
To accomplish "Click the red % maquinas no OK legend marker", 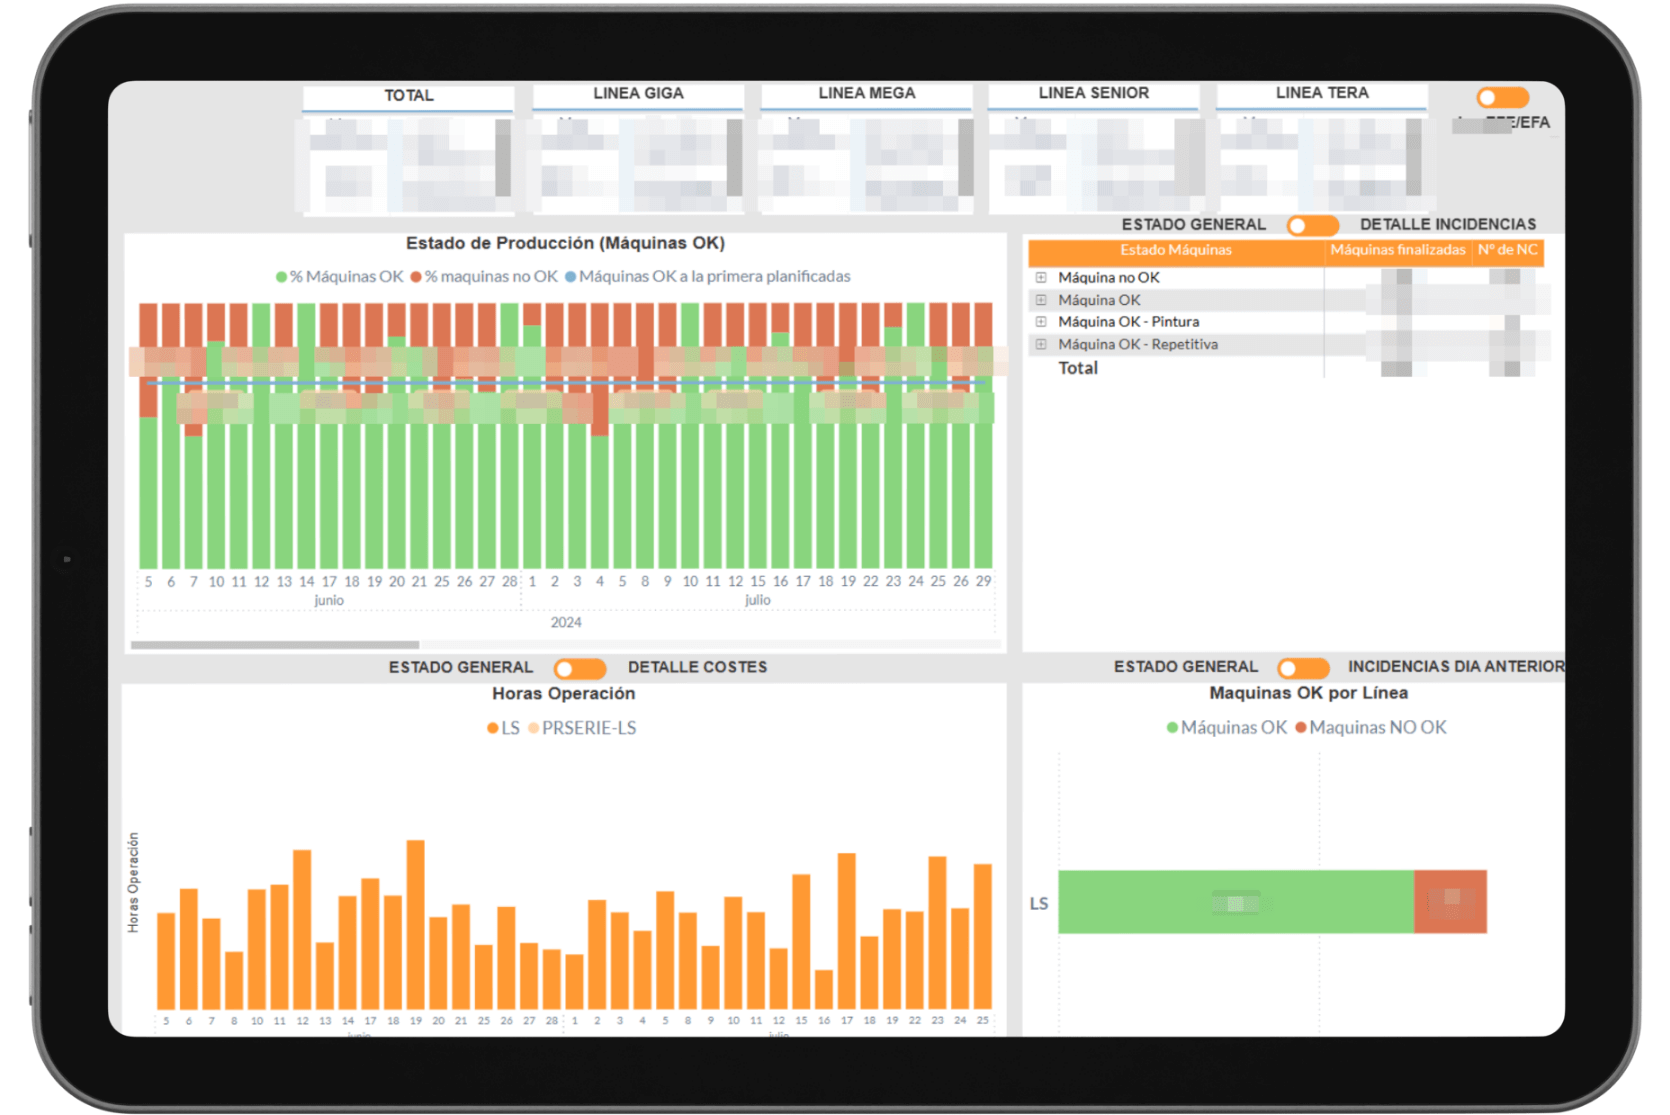I will tap(416, 277).
